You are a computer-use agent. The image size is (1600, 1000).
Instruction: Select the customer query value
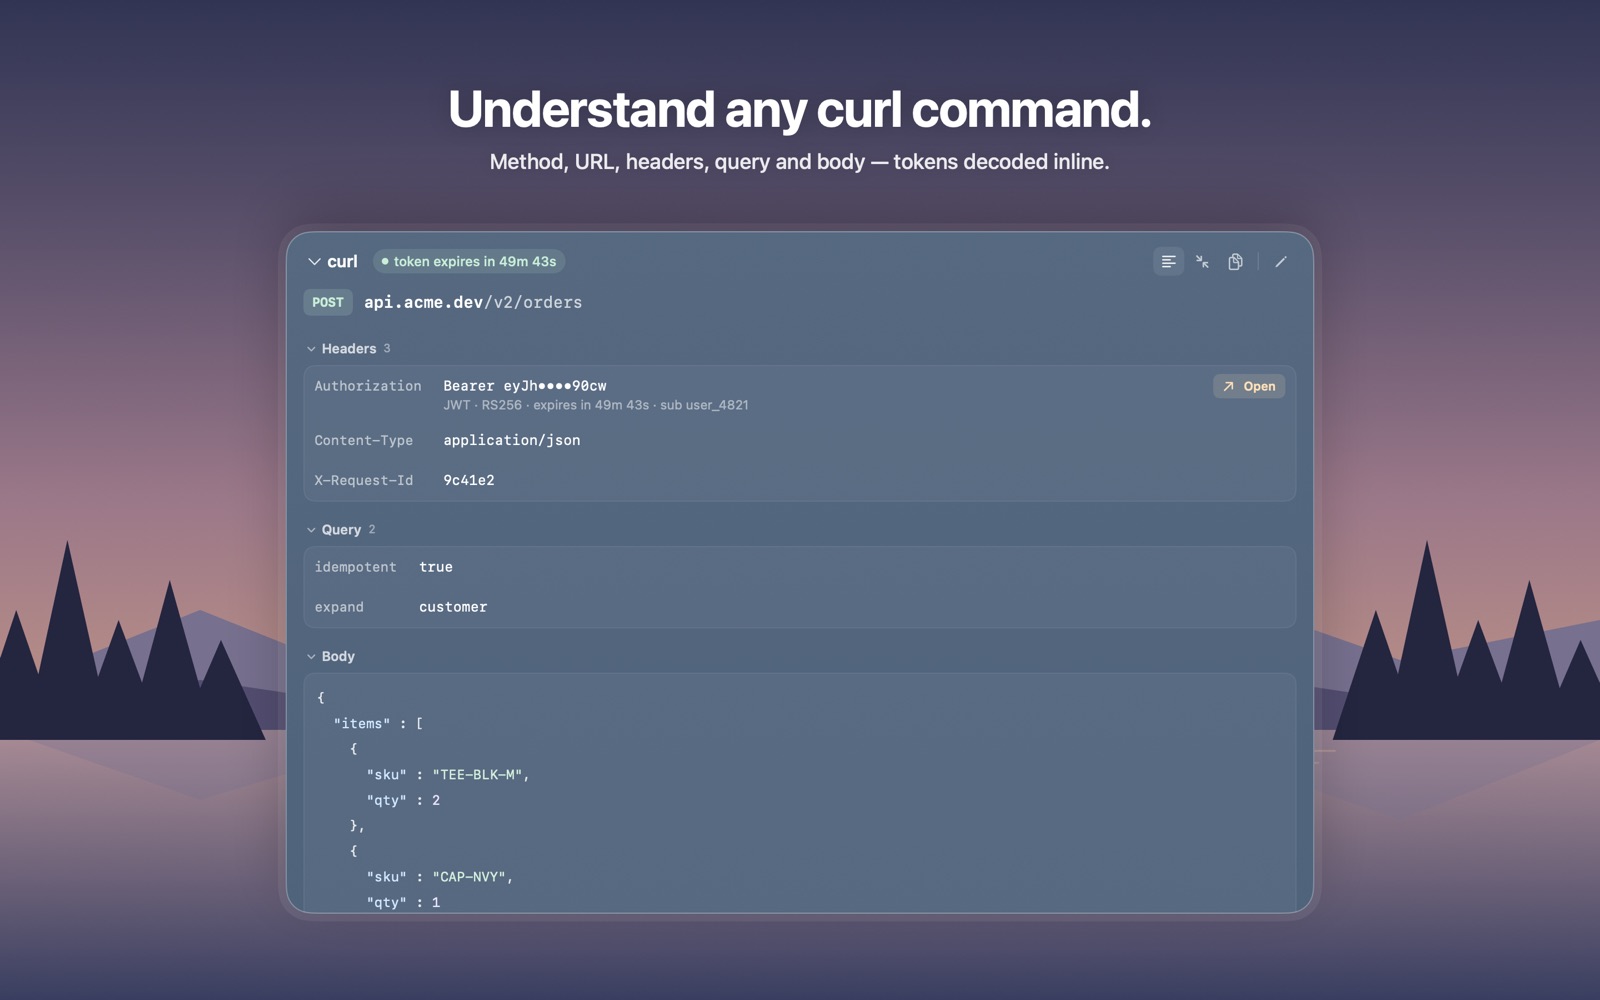[x=453, y=607]
